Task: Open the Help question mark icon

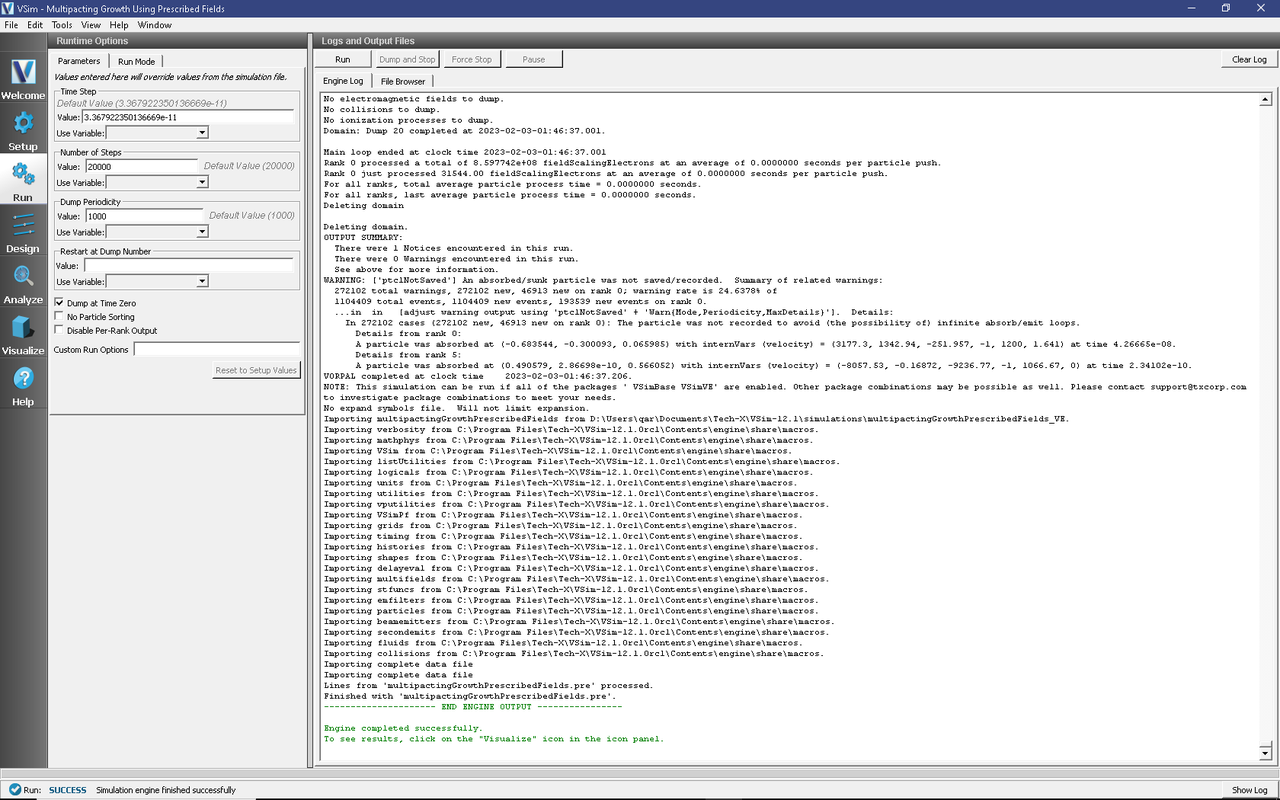Action: 23,385
